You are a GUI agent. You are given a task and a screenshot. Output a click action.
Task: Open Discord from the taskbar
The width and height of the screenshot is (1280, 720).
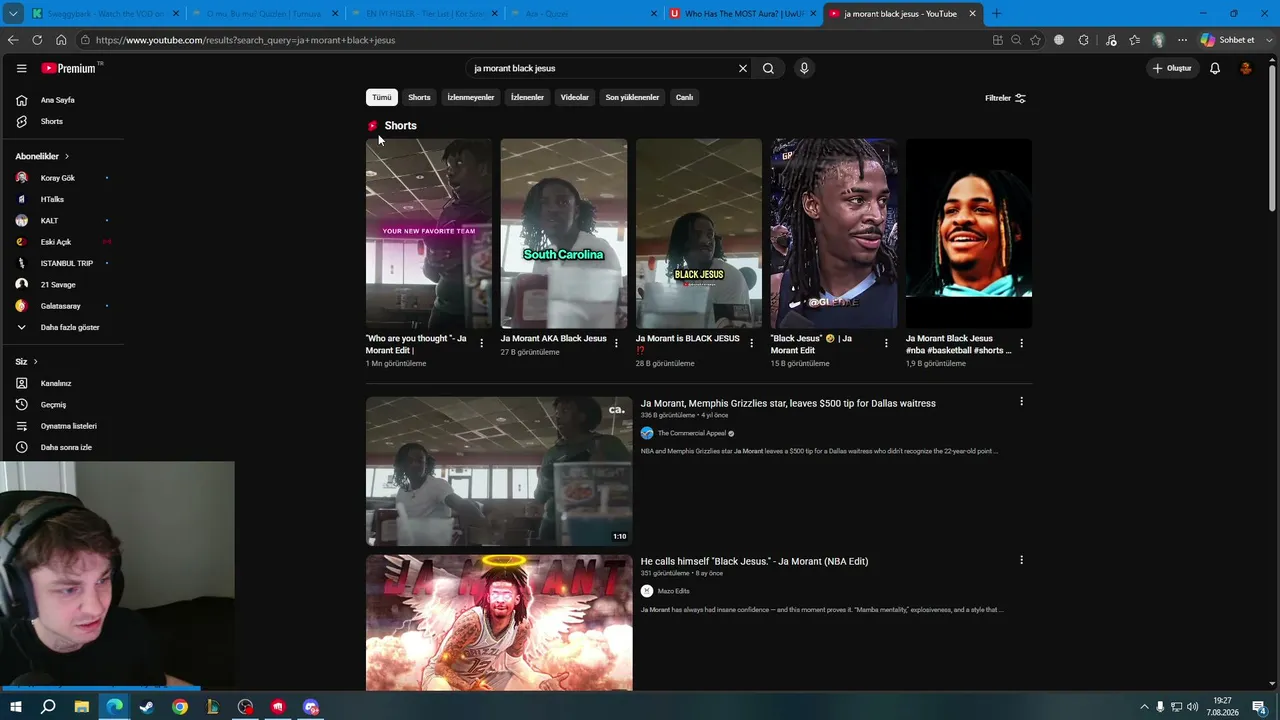coord(311,707)
